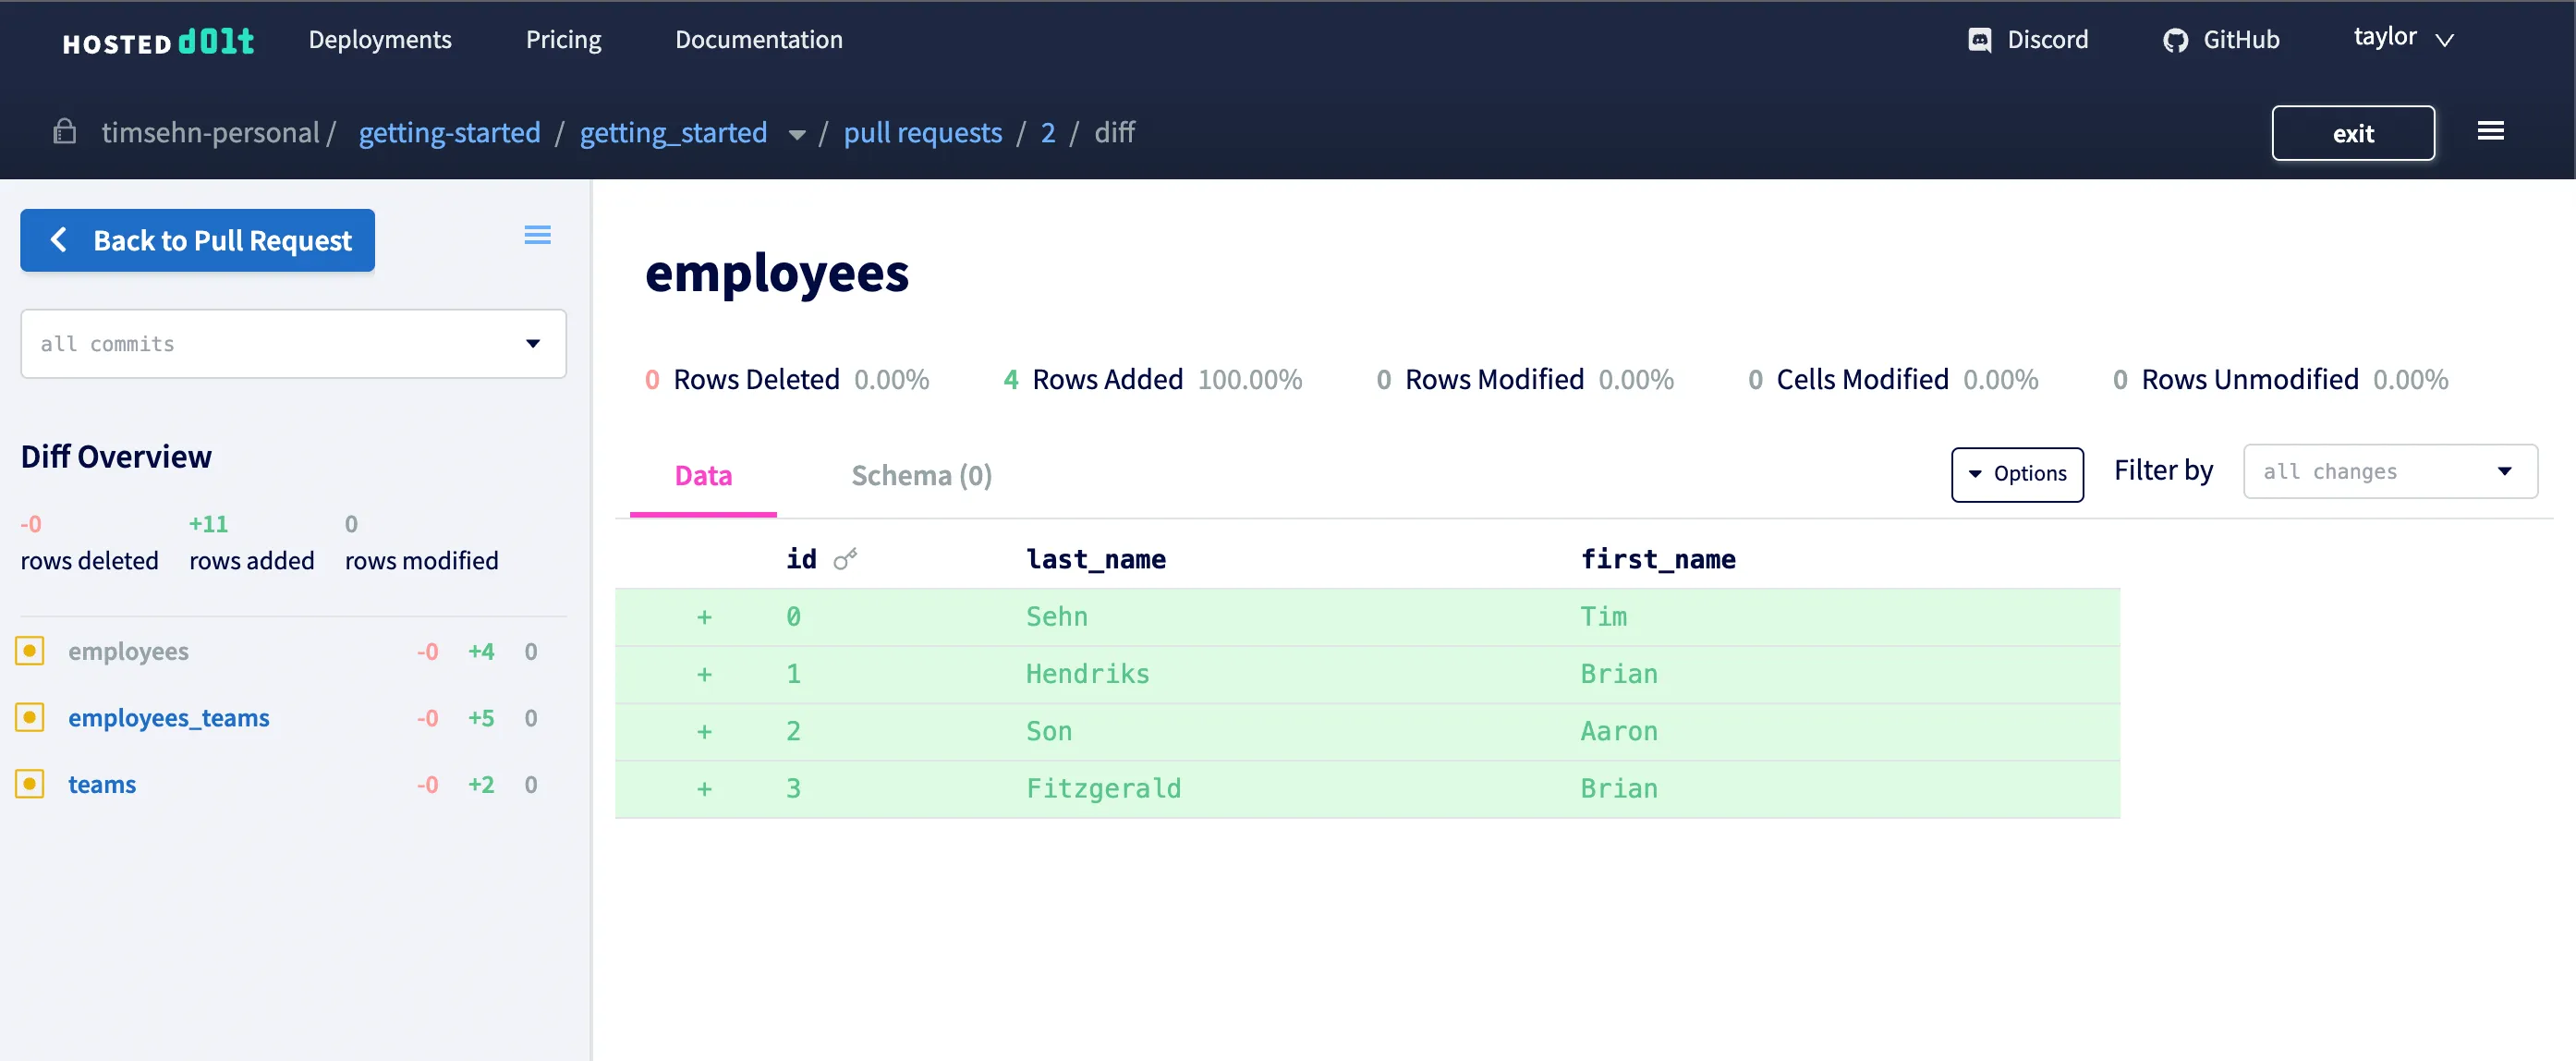
Task: Click the sidebar list toggle icon
Action: coord(537,234)
